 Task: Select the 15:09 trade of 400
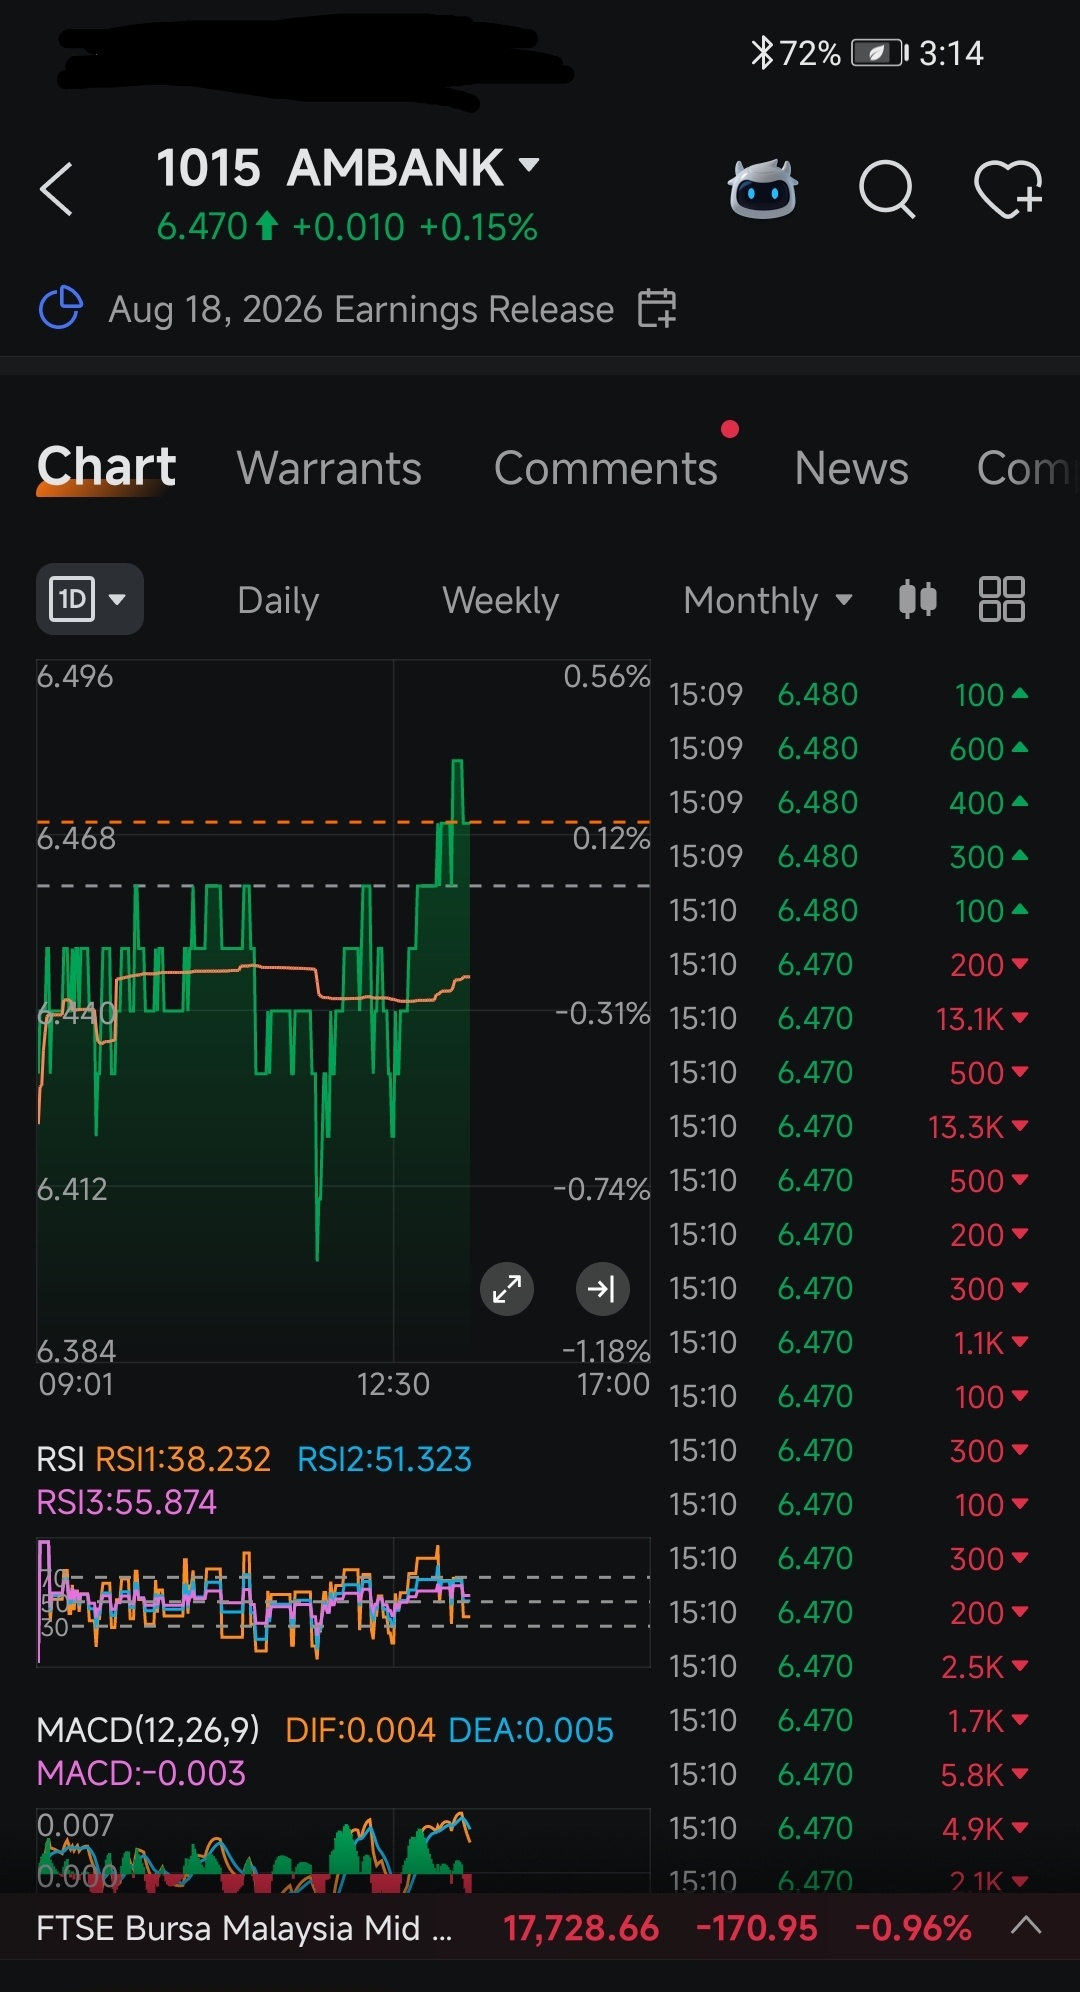point(848,802)
